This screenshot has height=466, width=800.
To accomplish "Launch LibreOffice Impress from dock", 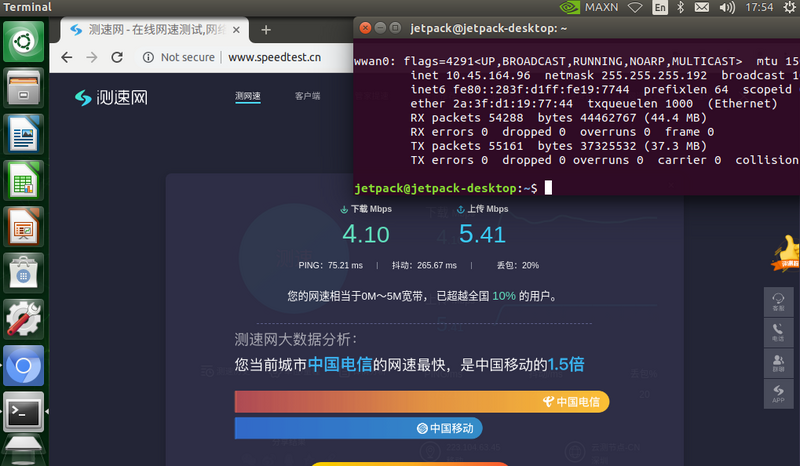I will pos(23,227).
